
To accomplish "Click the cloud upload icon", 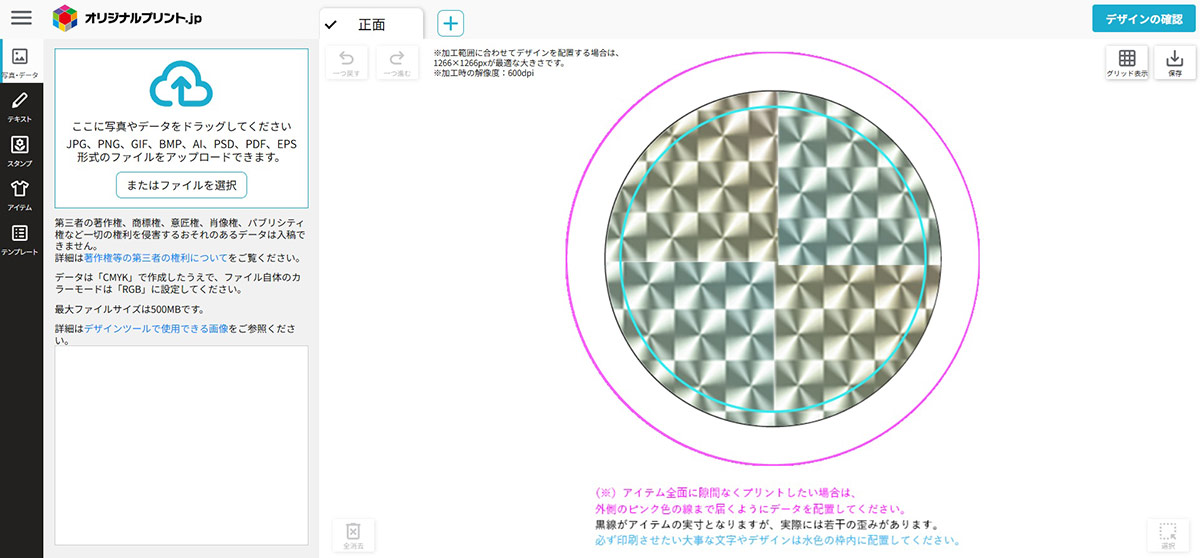I will click(x=181, y=86).
